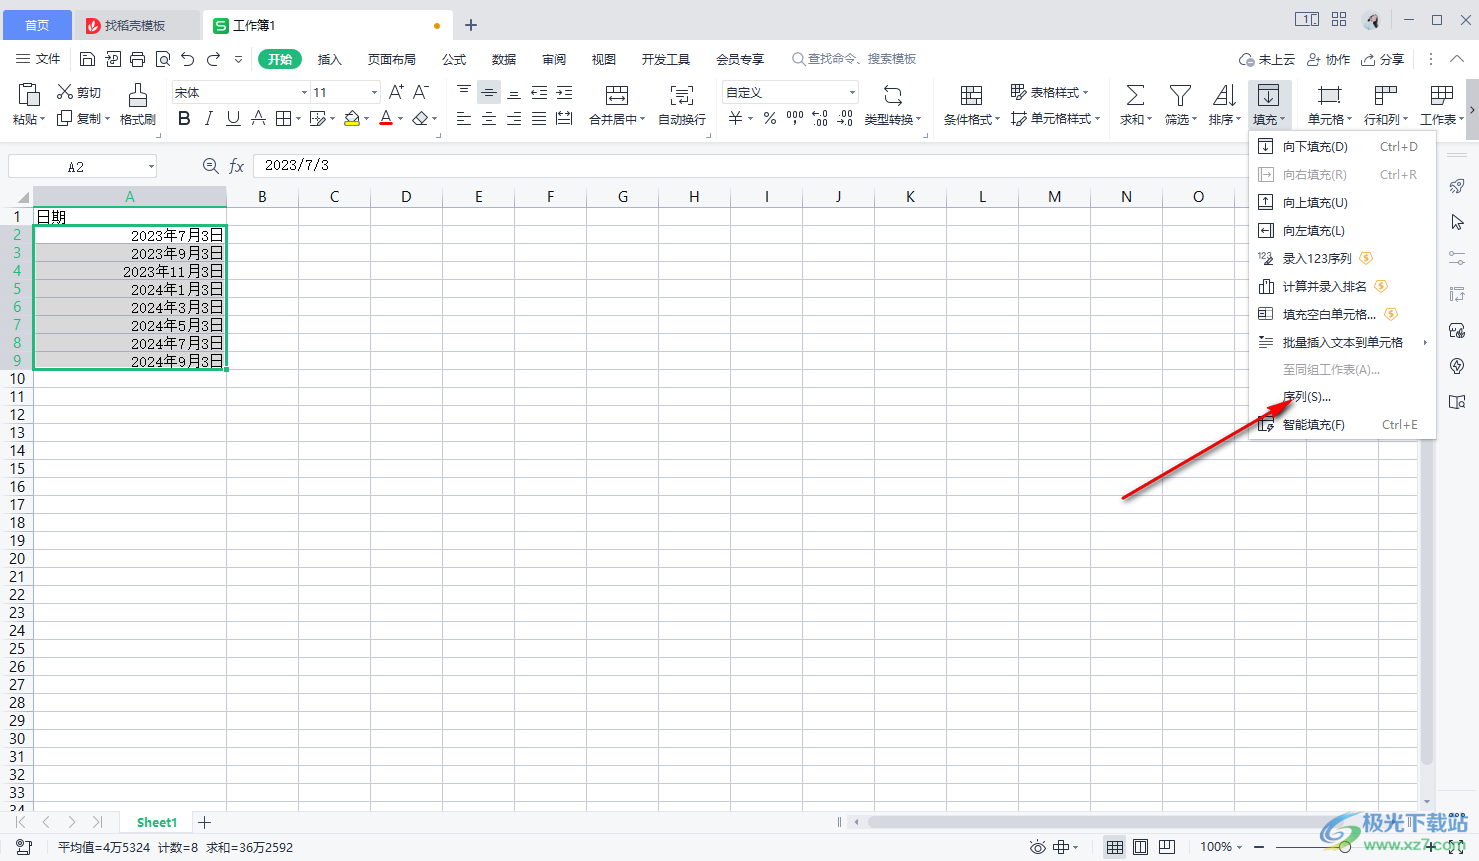Click the cloud sync status button

tap(1267, 59)
